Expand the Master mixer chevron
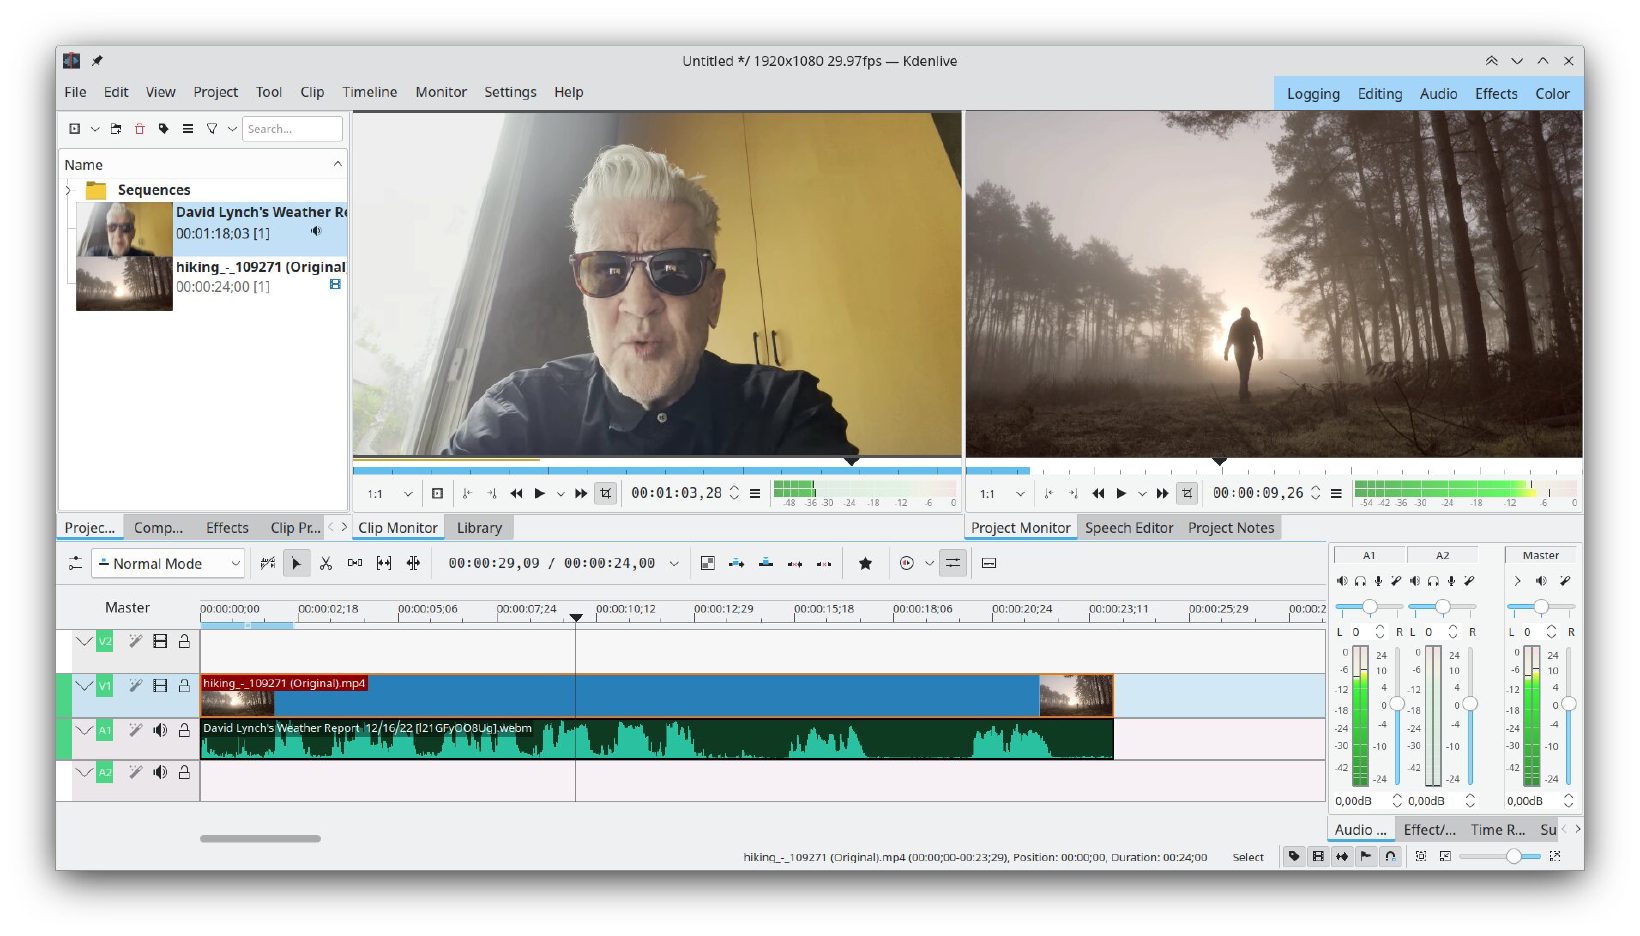The width and height of the screenshot is (1640, 936). click(1517, 581)
